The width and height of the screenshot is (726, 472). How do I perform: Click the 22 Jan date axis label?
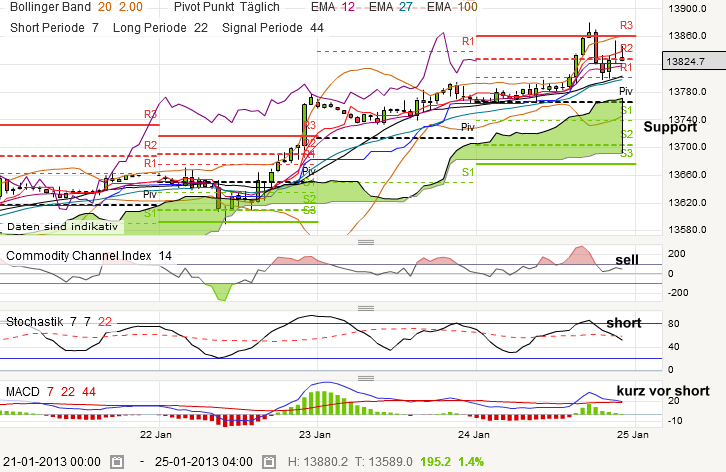click(156, 434)
